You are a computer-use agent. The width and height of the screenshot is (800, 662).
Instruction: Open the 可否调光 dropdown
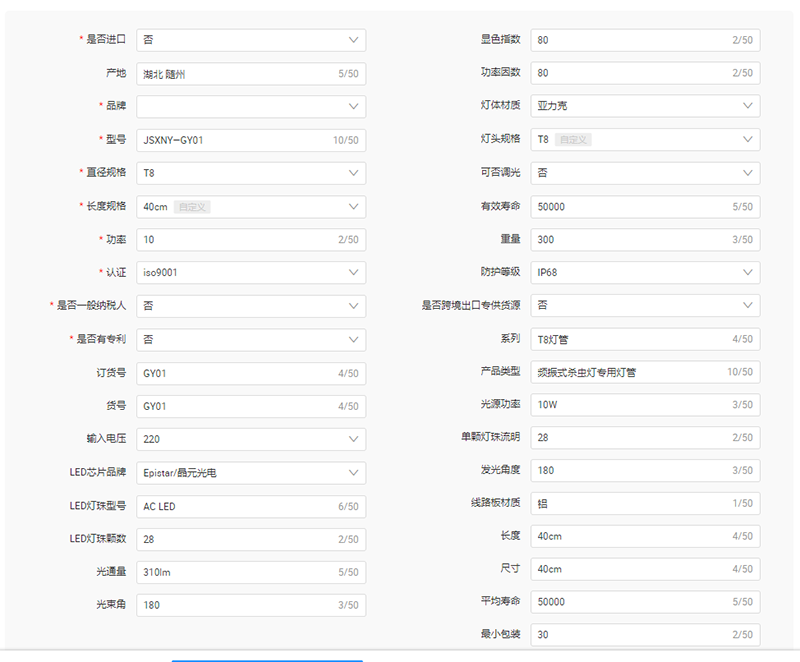pyautogui.click(x=643, y=172)
